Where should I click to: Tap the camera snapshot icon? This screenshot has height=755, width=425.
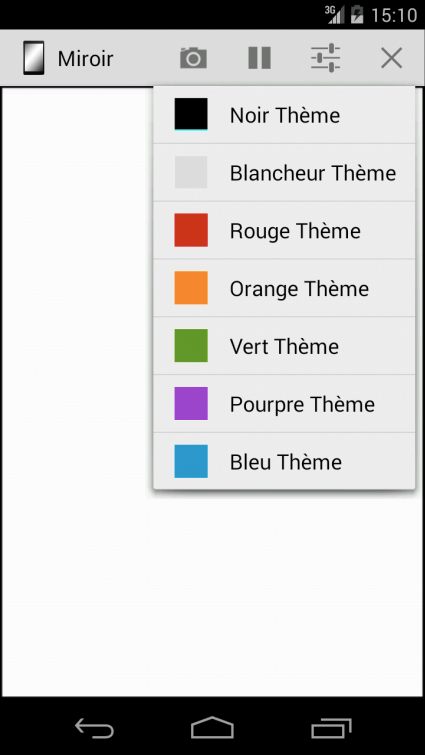click(x=193, y=58)
